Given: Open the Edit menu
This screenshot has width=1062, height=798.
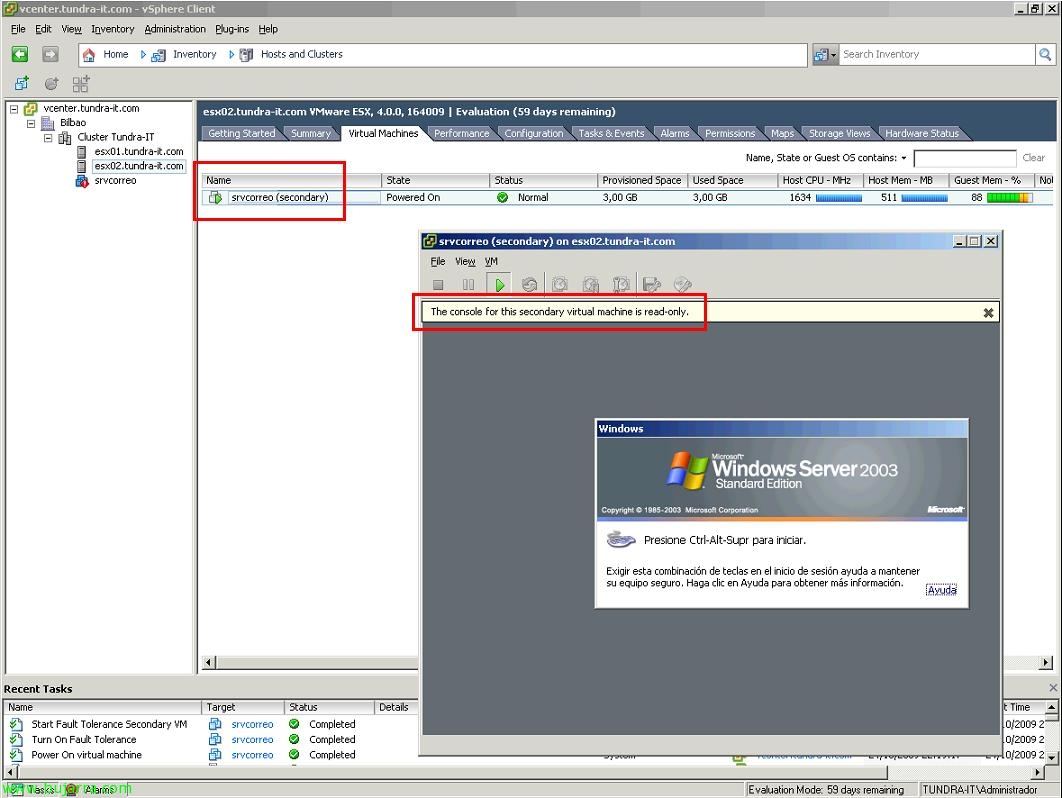Looking at the screenshot, I should coord(43,29).
